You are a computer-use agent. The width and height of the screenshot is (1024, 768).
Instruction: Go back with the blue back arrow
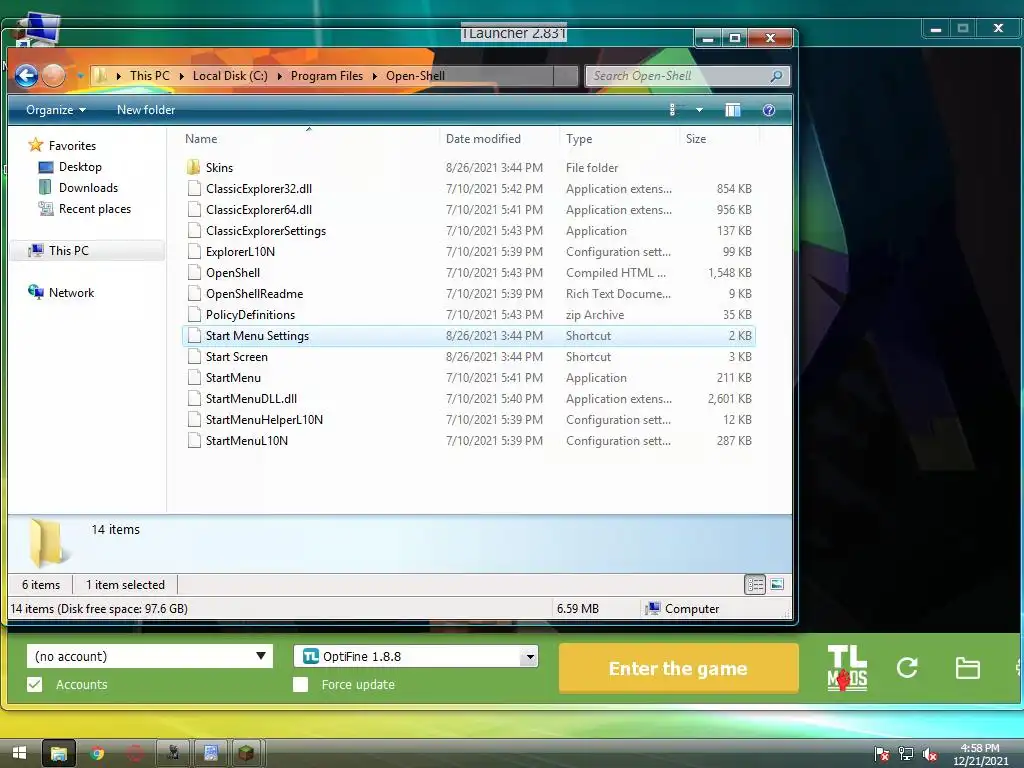26,76
